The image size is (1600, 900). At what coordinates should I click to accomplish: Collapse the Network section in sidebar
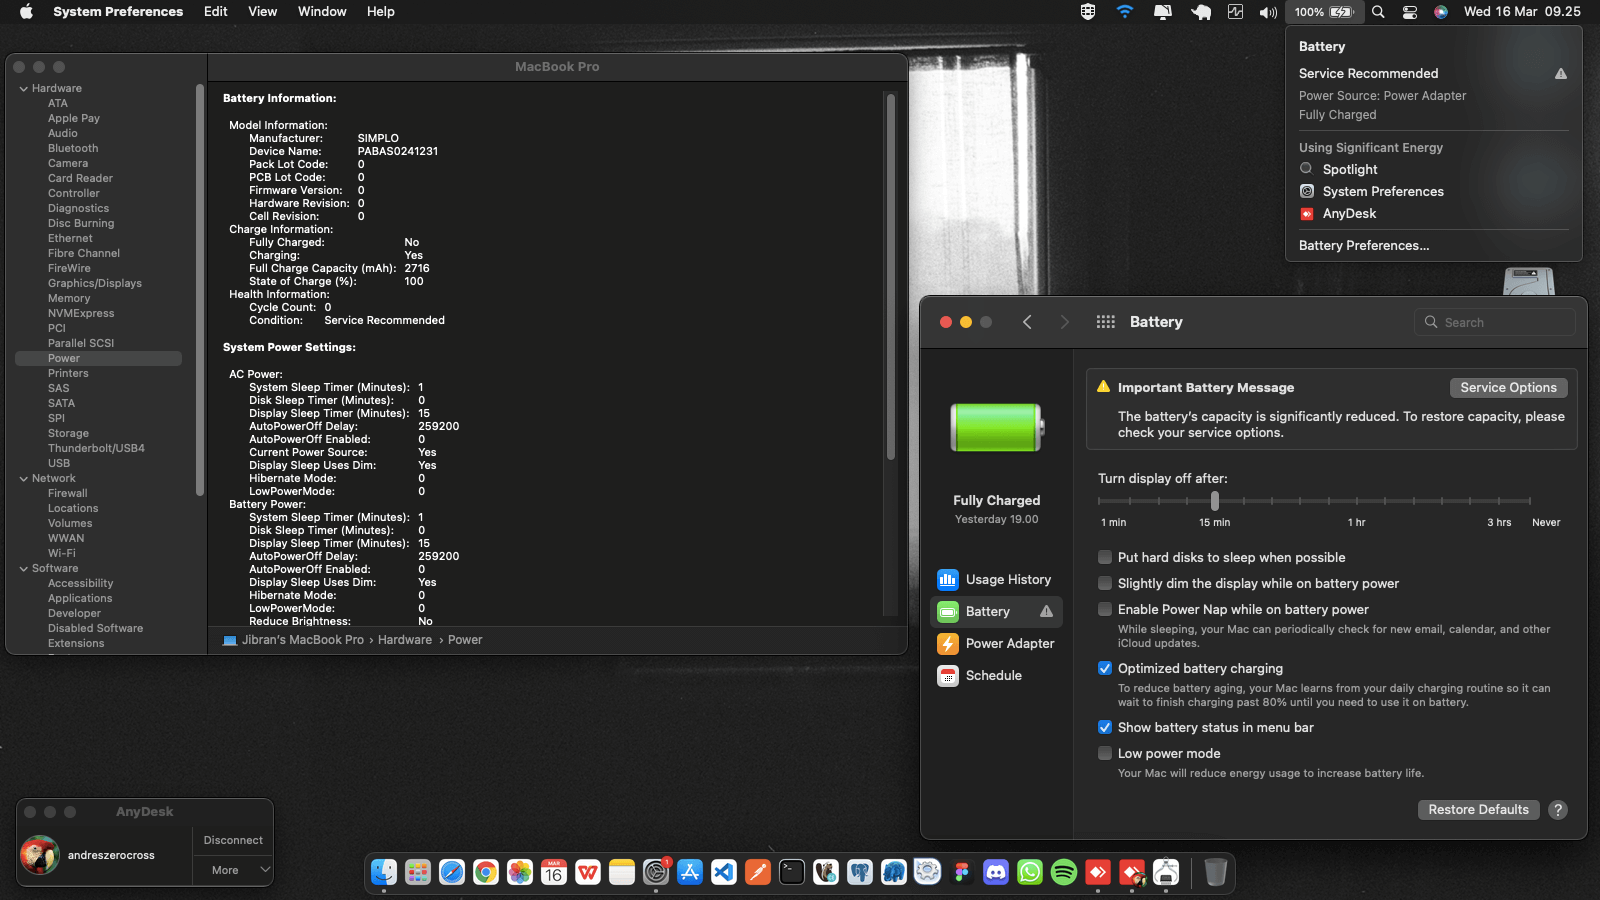pos(24,479)
